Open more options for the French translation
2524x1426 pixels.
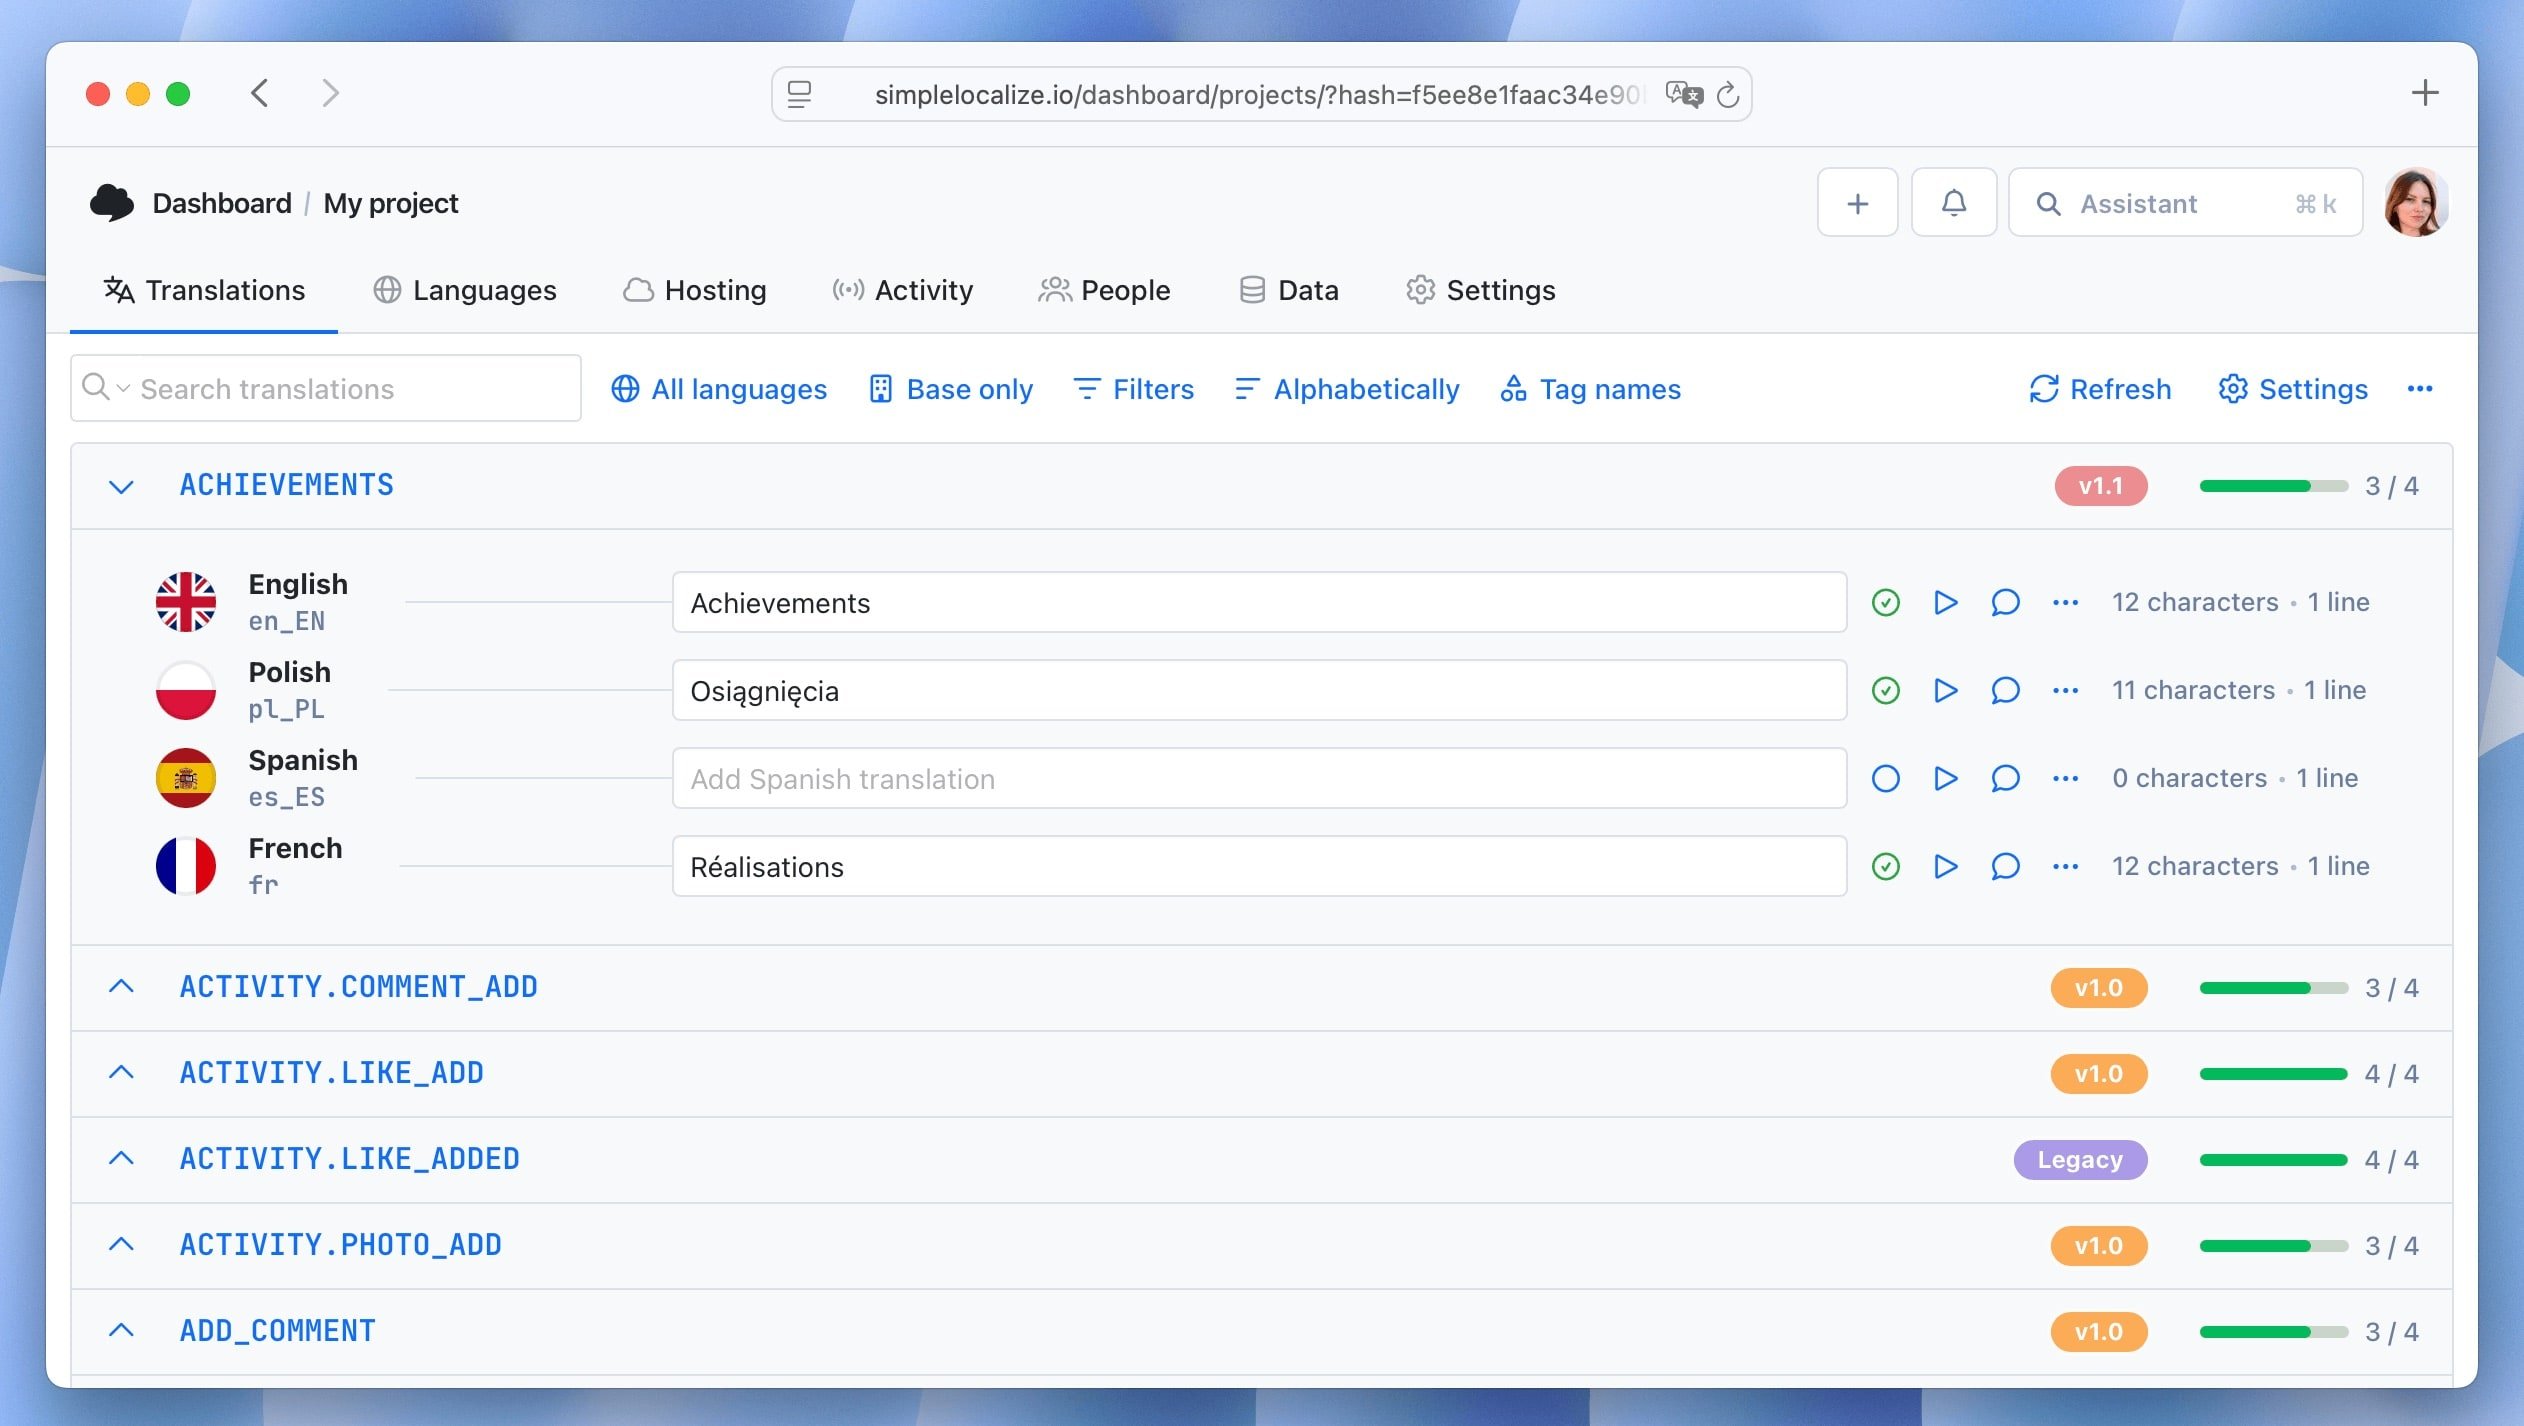[2065, 866]
